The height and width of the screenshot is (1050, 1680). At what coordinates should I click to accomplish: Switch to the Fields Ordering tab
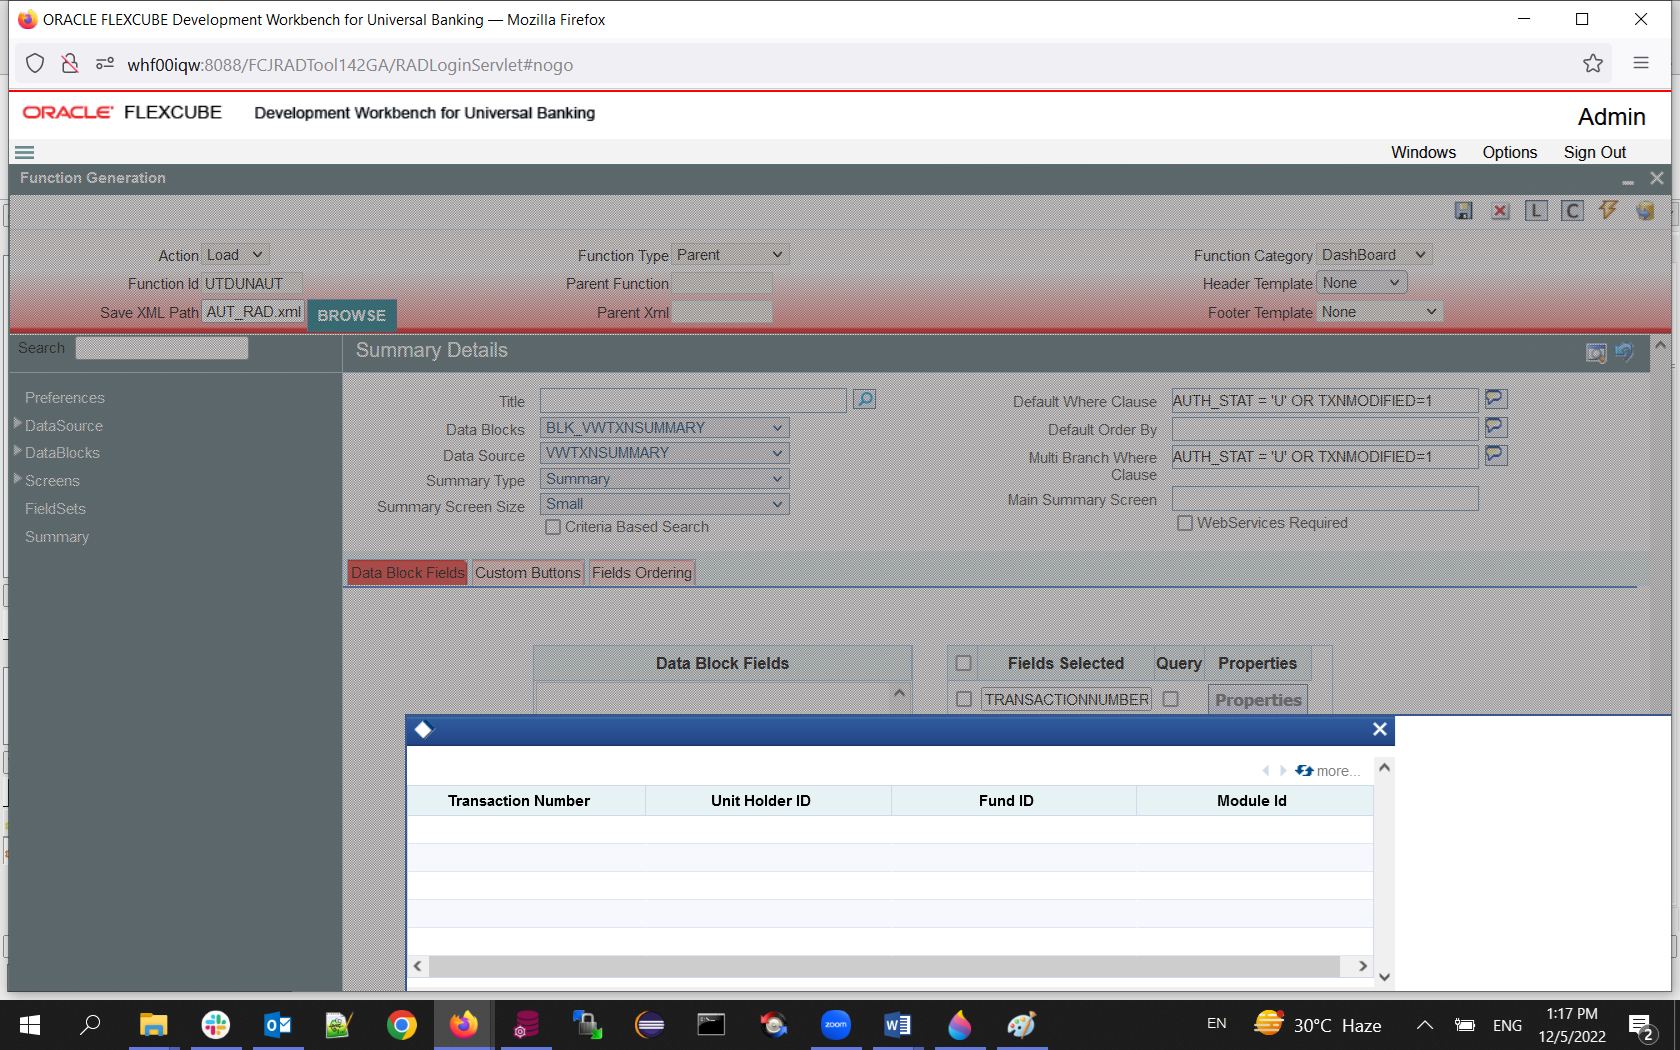(x=642, y=573)
